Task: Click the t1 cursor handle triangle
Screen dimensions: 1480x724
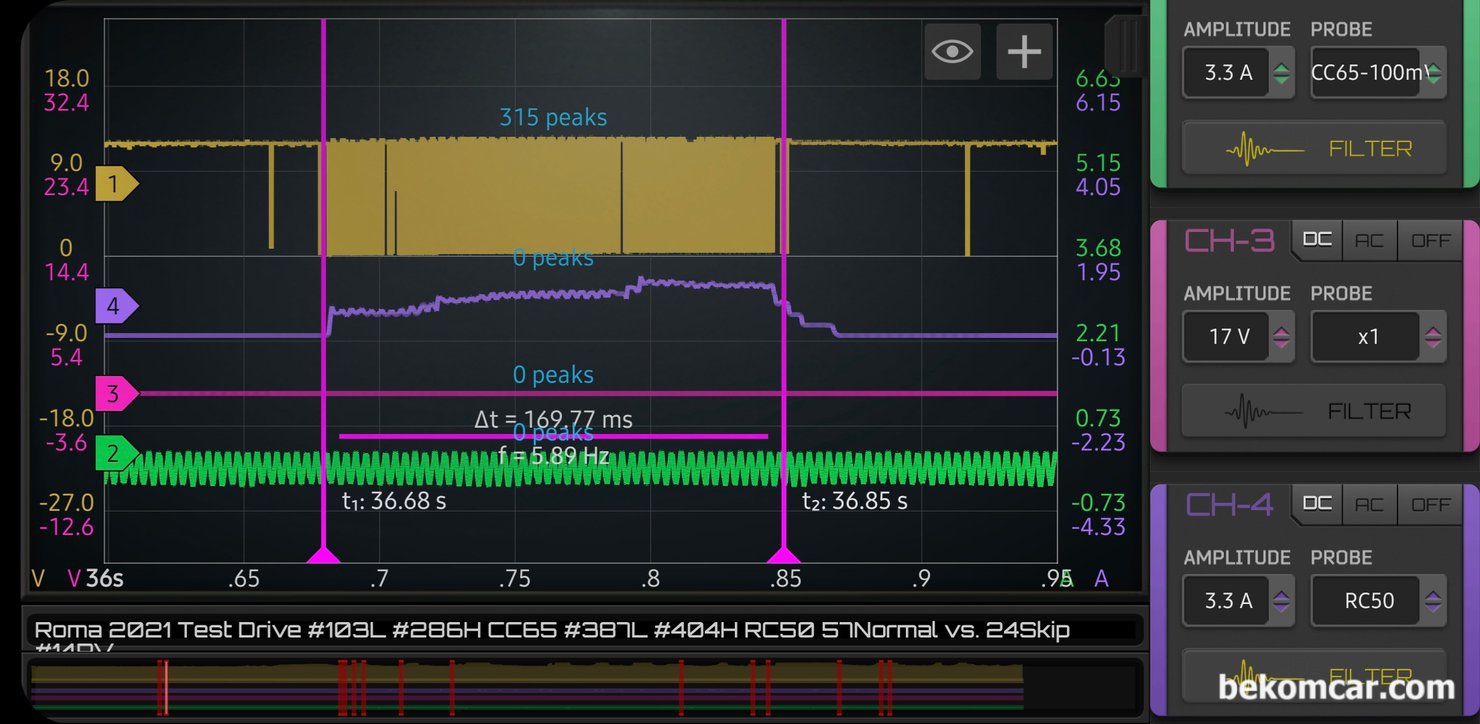Action: [x=323, y=554]
